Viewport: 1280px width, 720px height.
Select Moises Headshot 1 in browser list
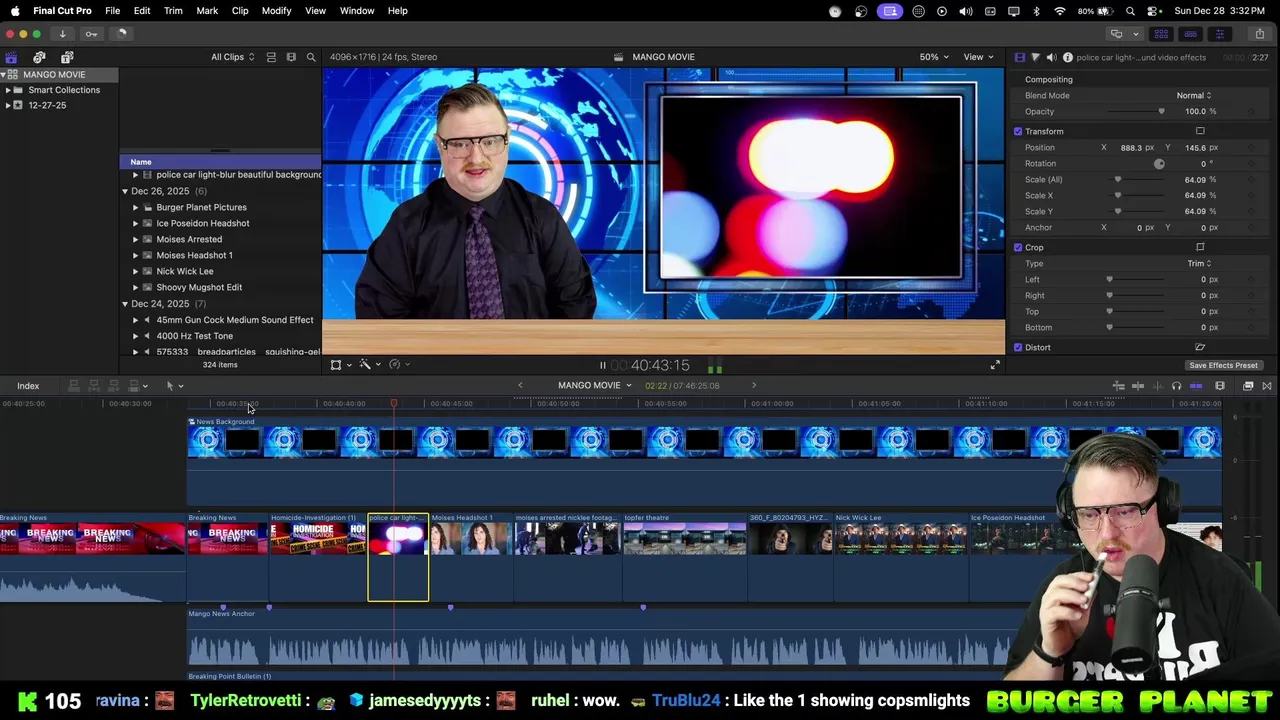[194, 255]
